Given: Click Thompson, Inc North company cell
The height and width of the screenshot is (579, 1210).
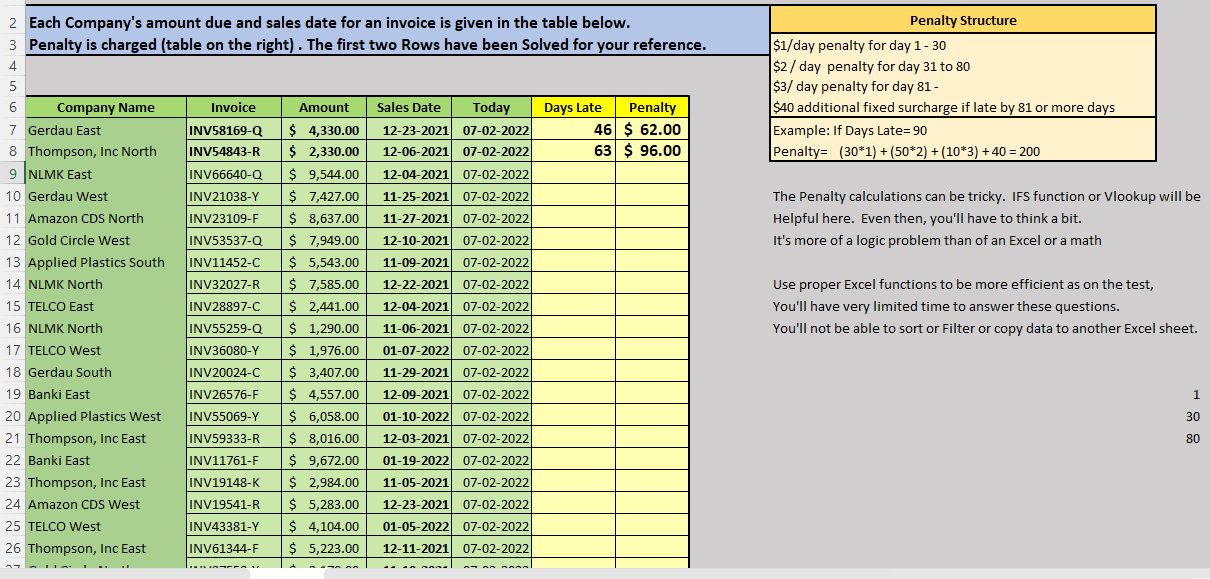Looking at the screenshot, I should (x=106, y=152).
